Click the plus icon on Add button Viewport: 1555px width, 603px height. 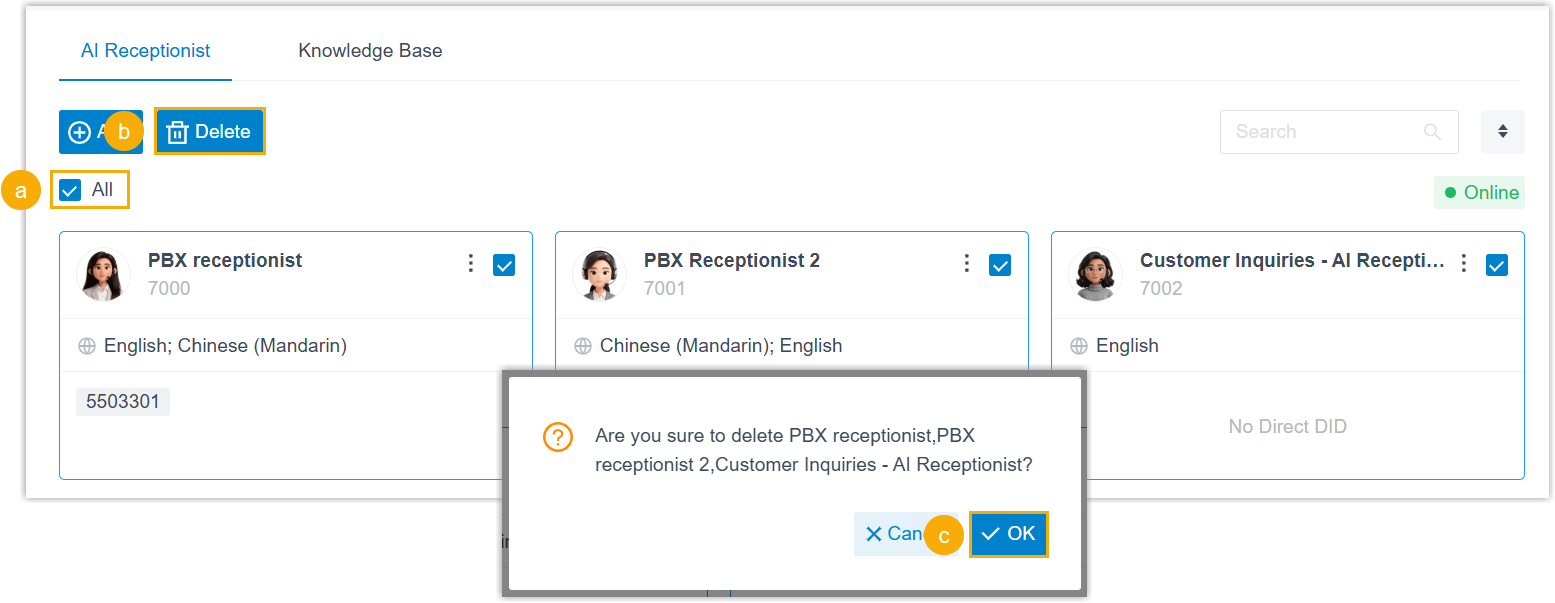(79, 132)
